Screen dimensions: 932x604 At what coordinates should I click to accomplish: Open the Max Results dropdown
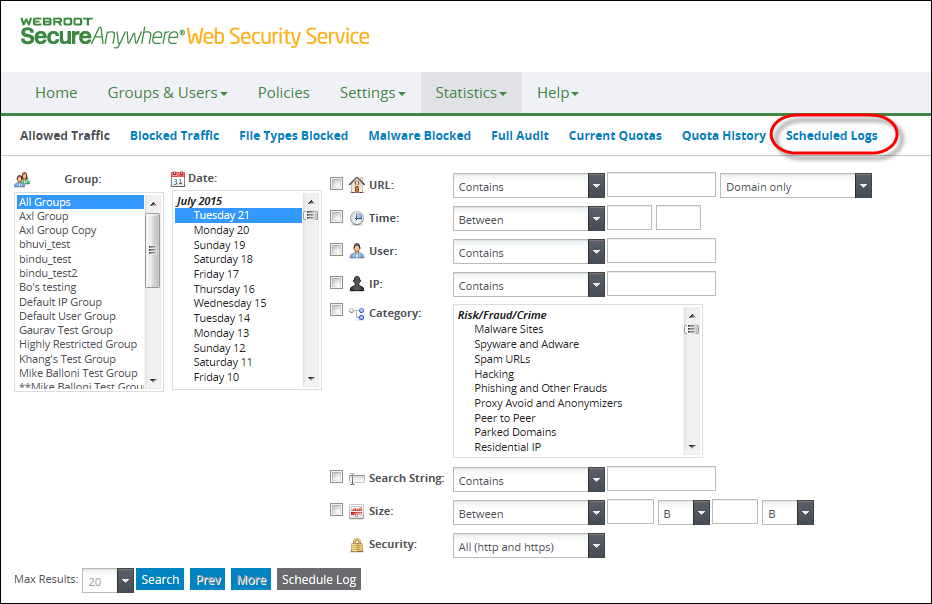(x=108, y=581)
